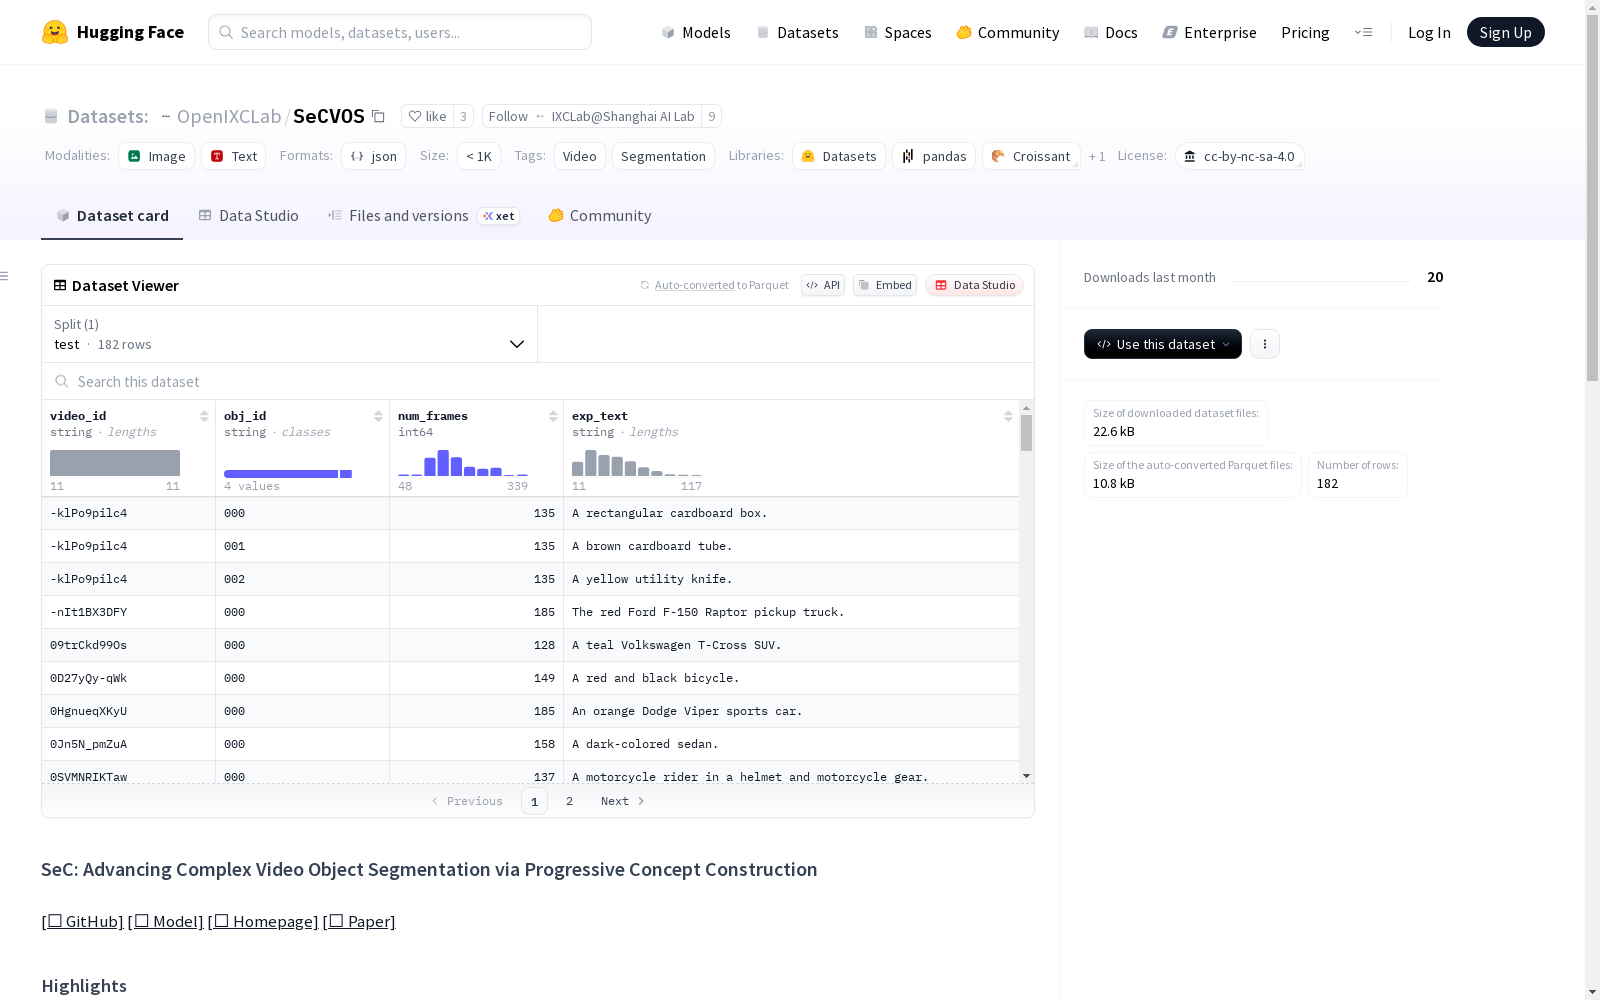Focus the Search this dataset field

[x=538, y=381]
